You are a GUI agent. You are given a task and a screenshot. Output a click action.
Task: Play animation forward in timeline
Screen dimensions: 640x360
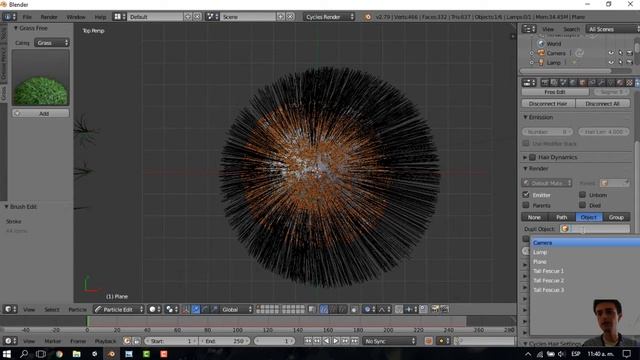(x=336, y=341)
